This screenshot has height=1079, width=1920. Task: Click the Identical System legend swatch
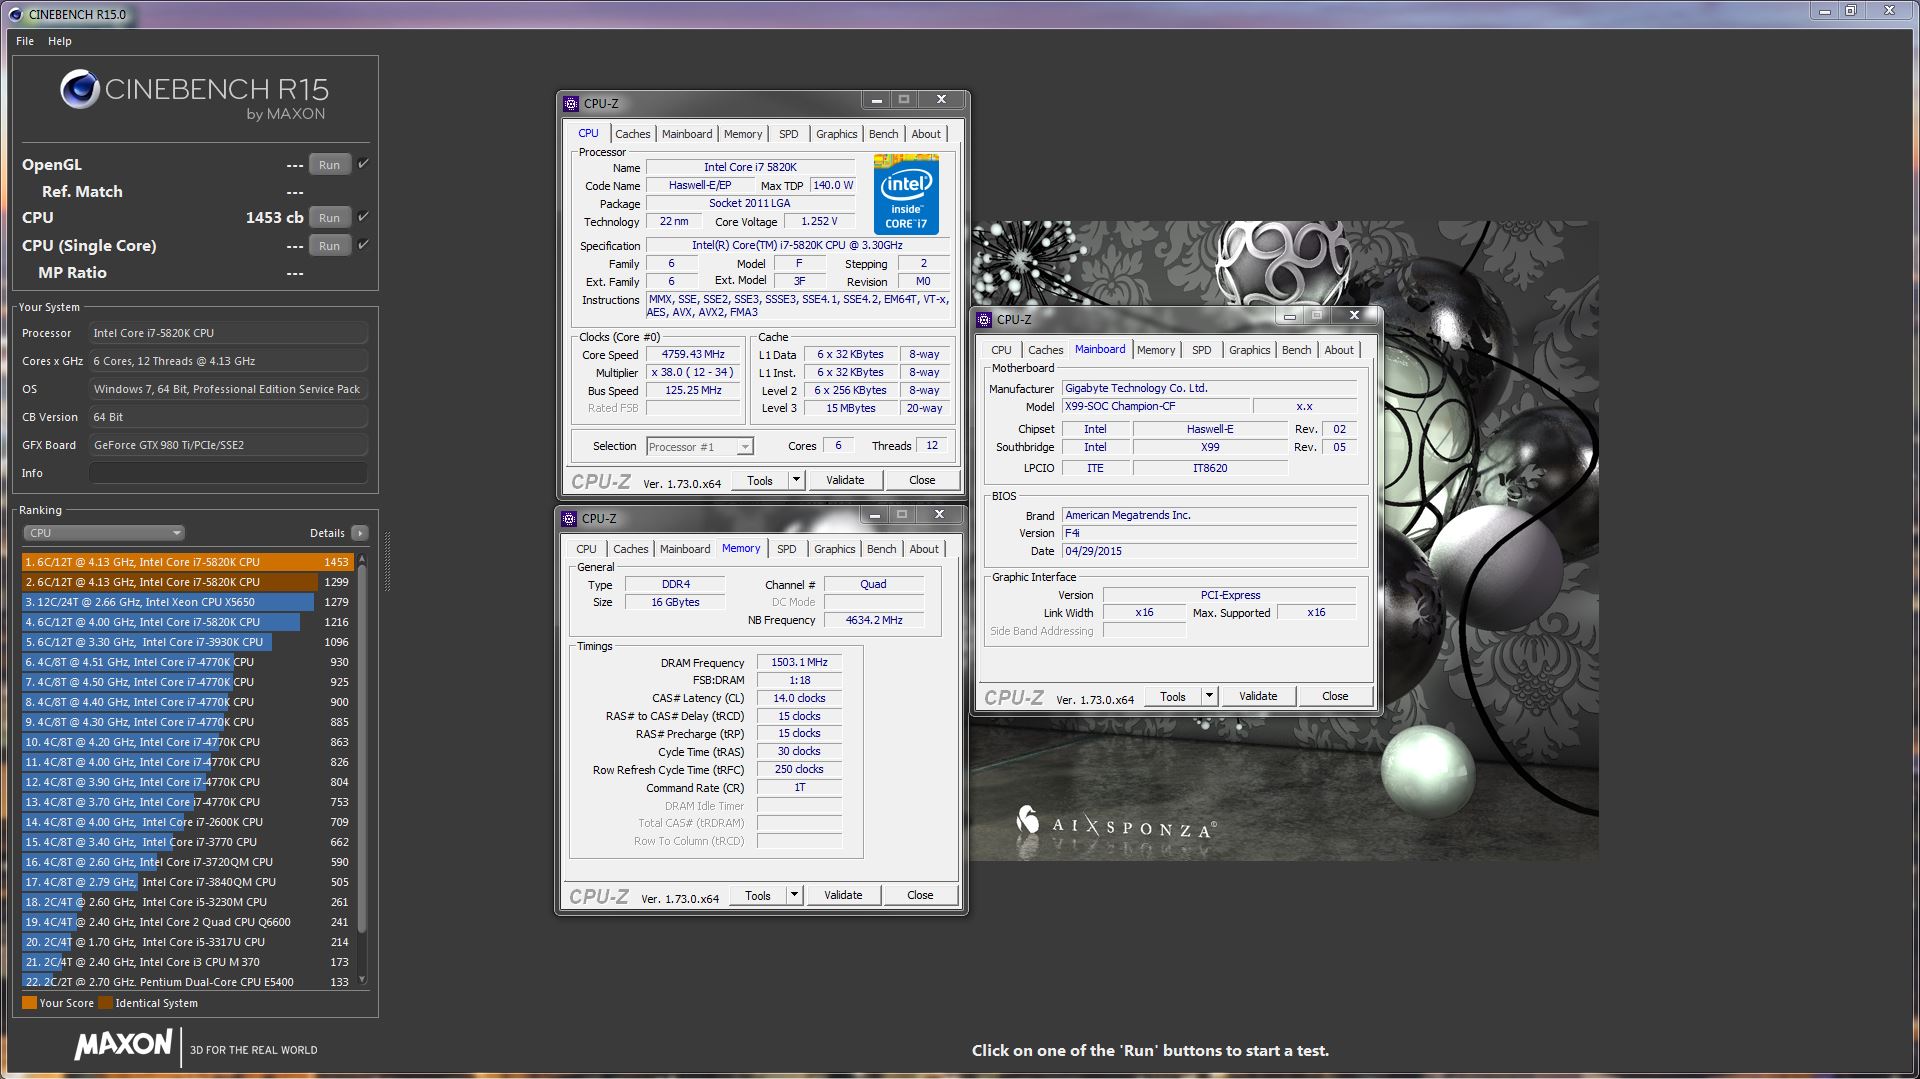[105, 1003]
